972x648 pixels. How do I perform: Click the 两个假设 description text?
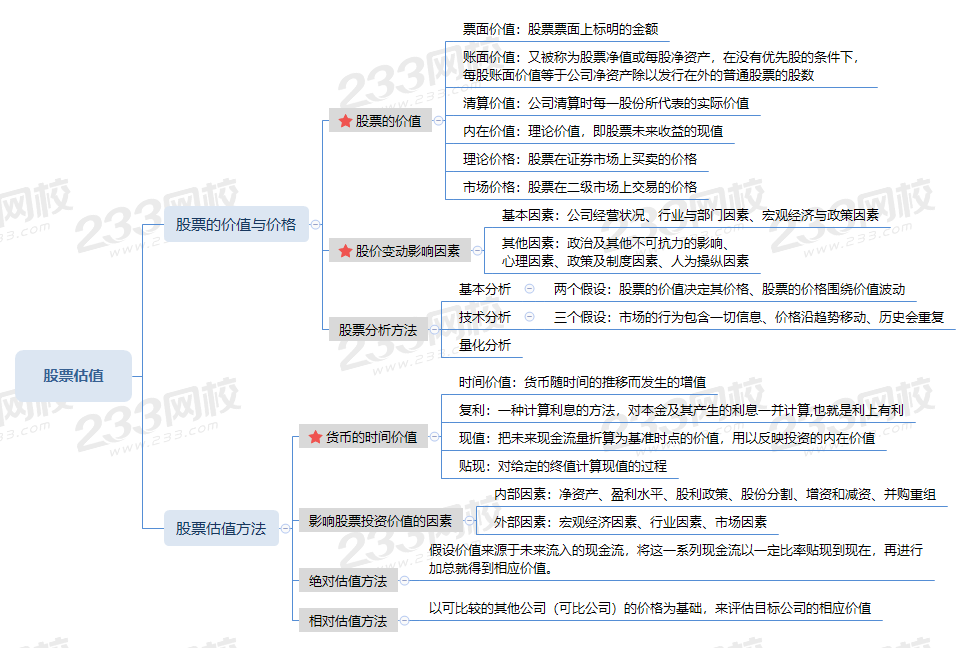tap(729, 289)
